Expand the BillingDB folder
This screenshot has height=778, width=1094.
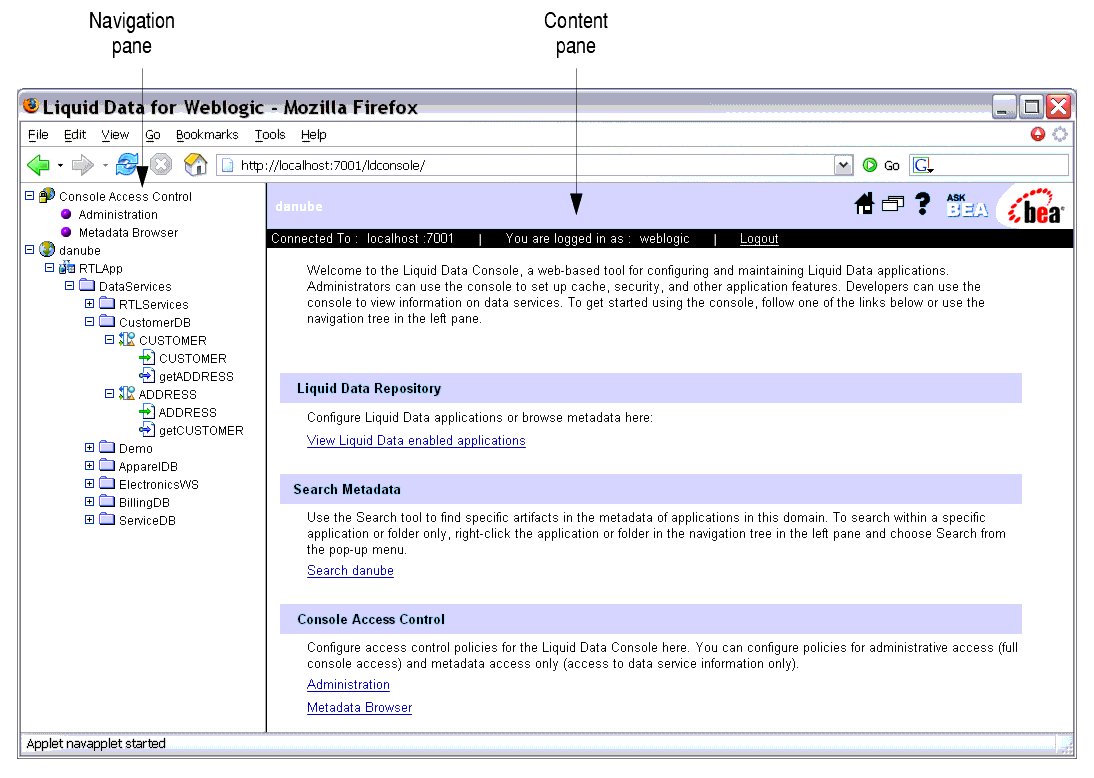[x=89, y=502]
